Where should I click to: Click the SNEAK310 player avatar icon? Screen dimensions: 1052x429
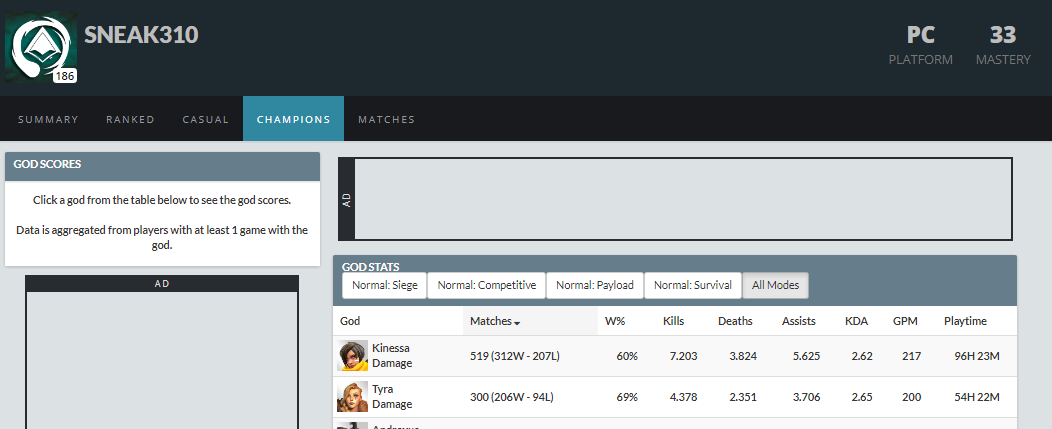41,47
